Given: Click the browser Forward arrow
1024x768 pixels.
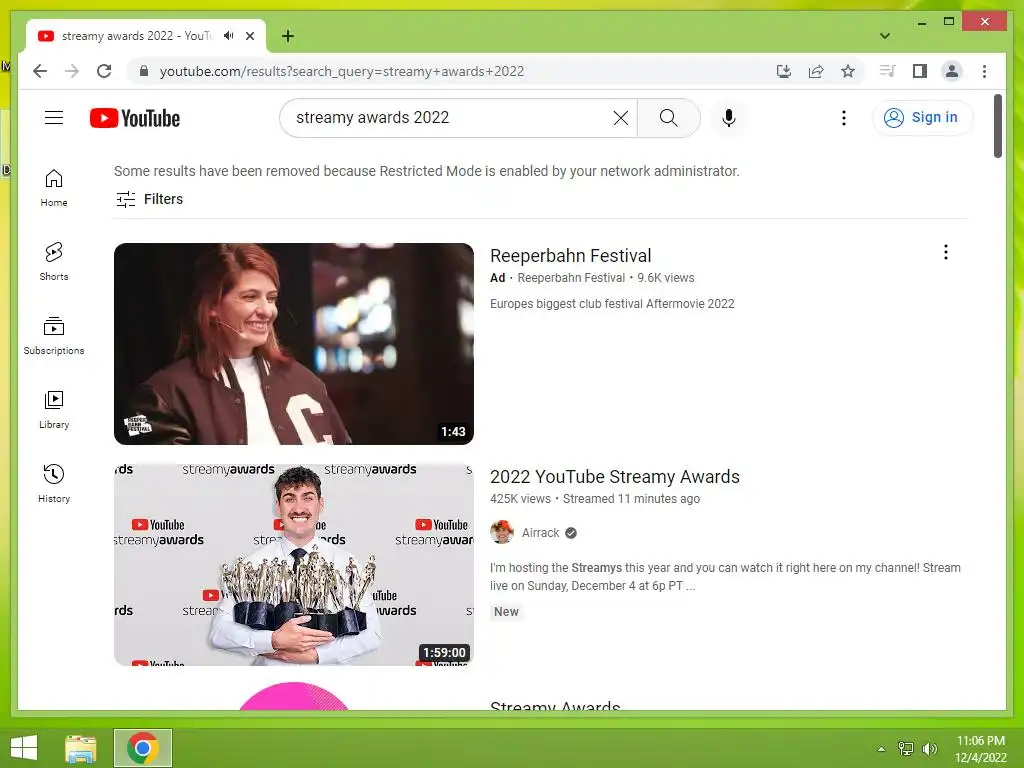Looking at the screenshot, I should [72, 71].
